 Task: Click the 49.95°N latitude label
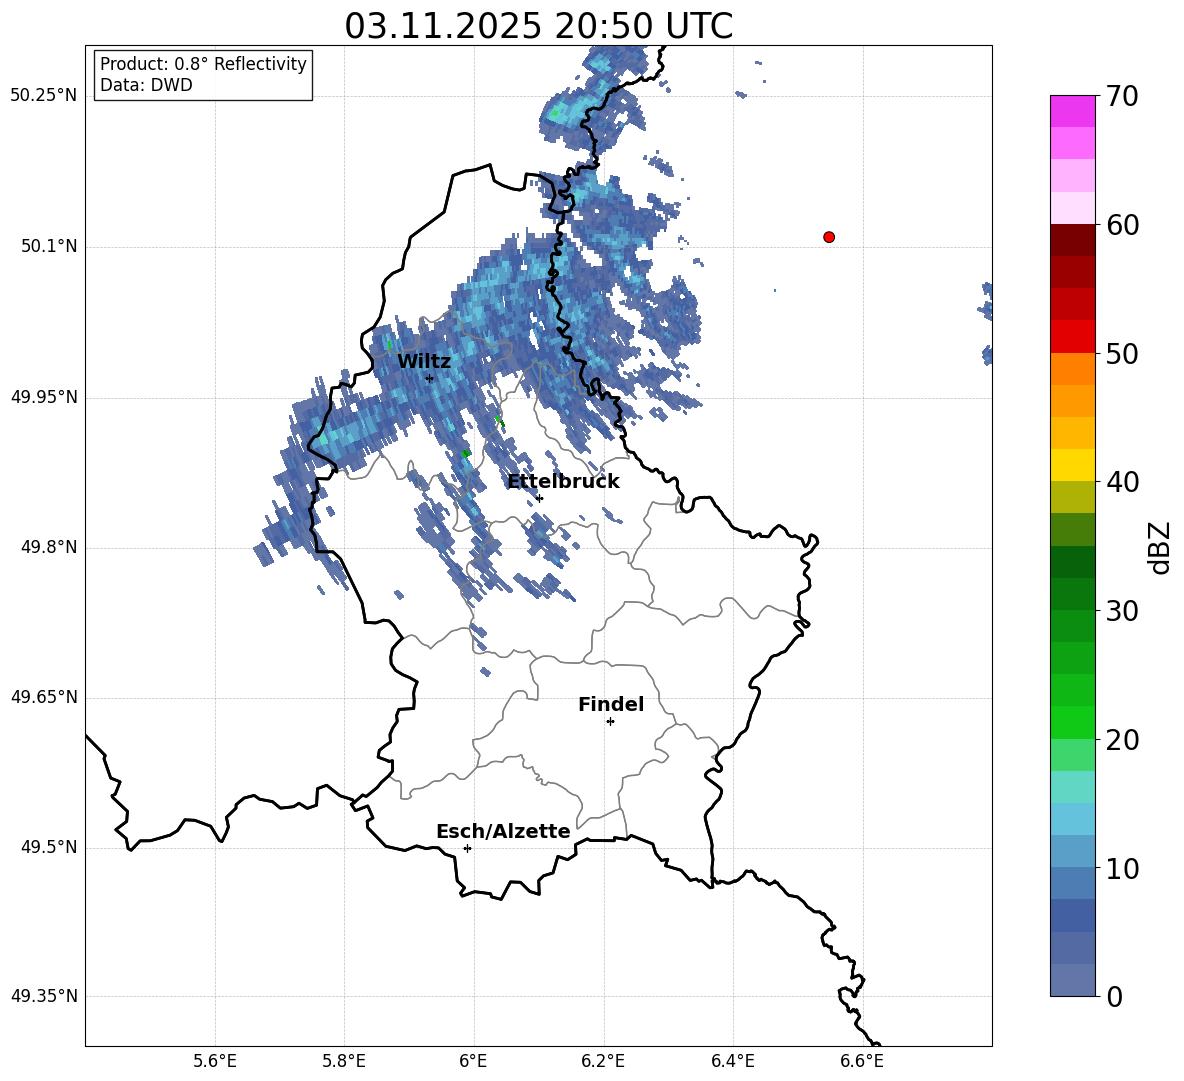(x=44, y=396)
